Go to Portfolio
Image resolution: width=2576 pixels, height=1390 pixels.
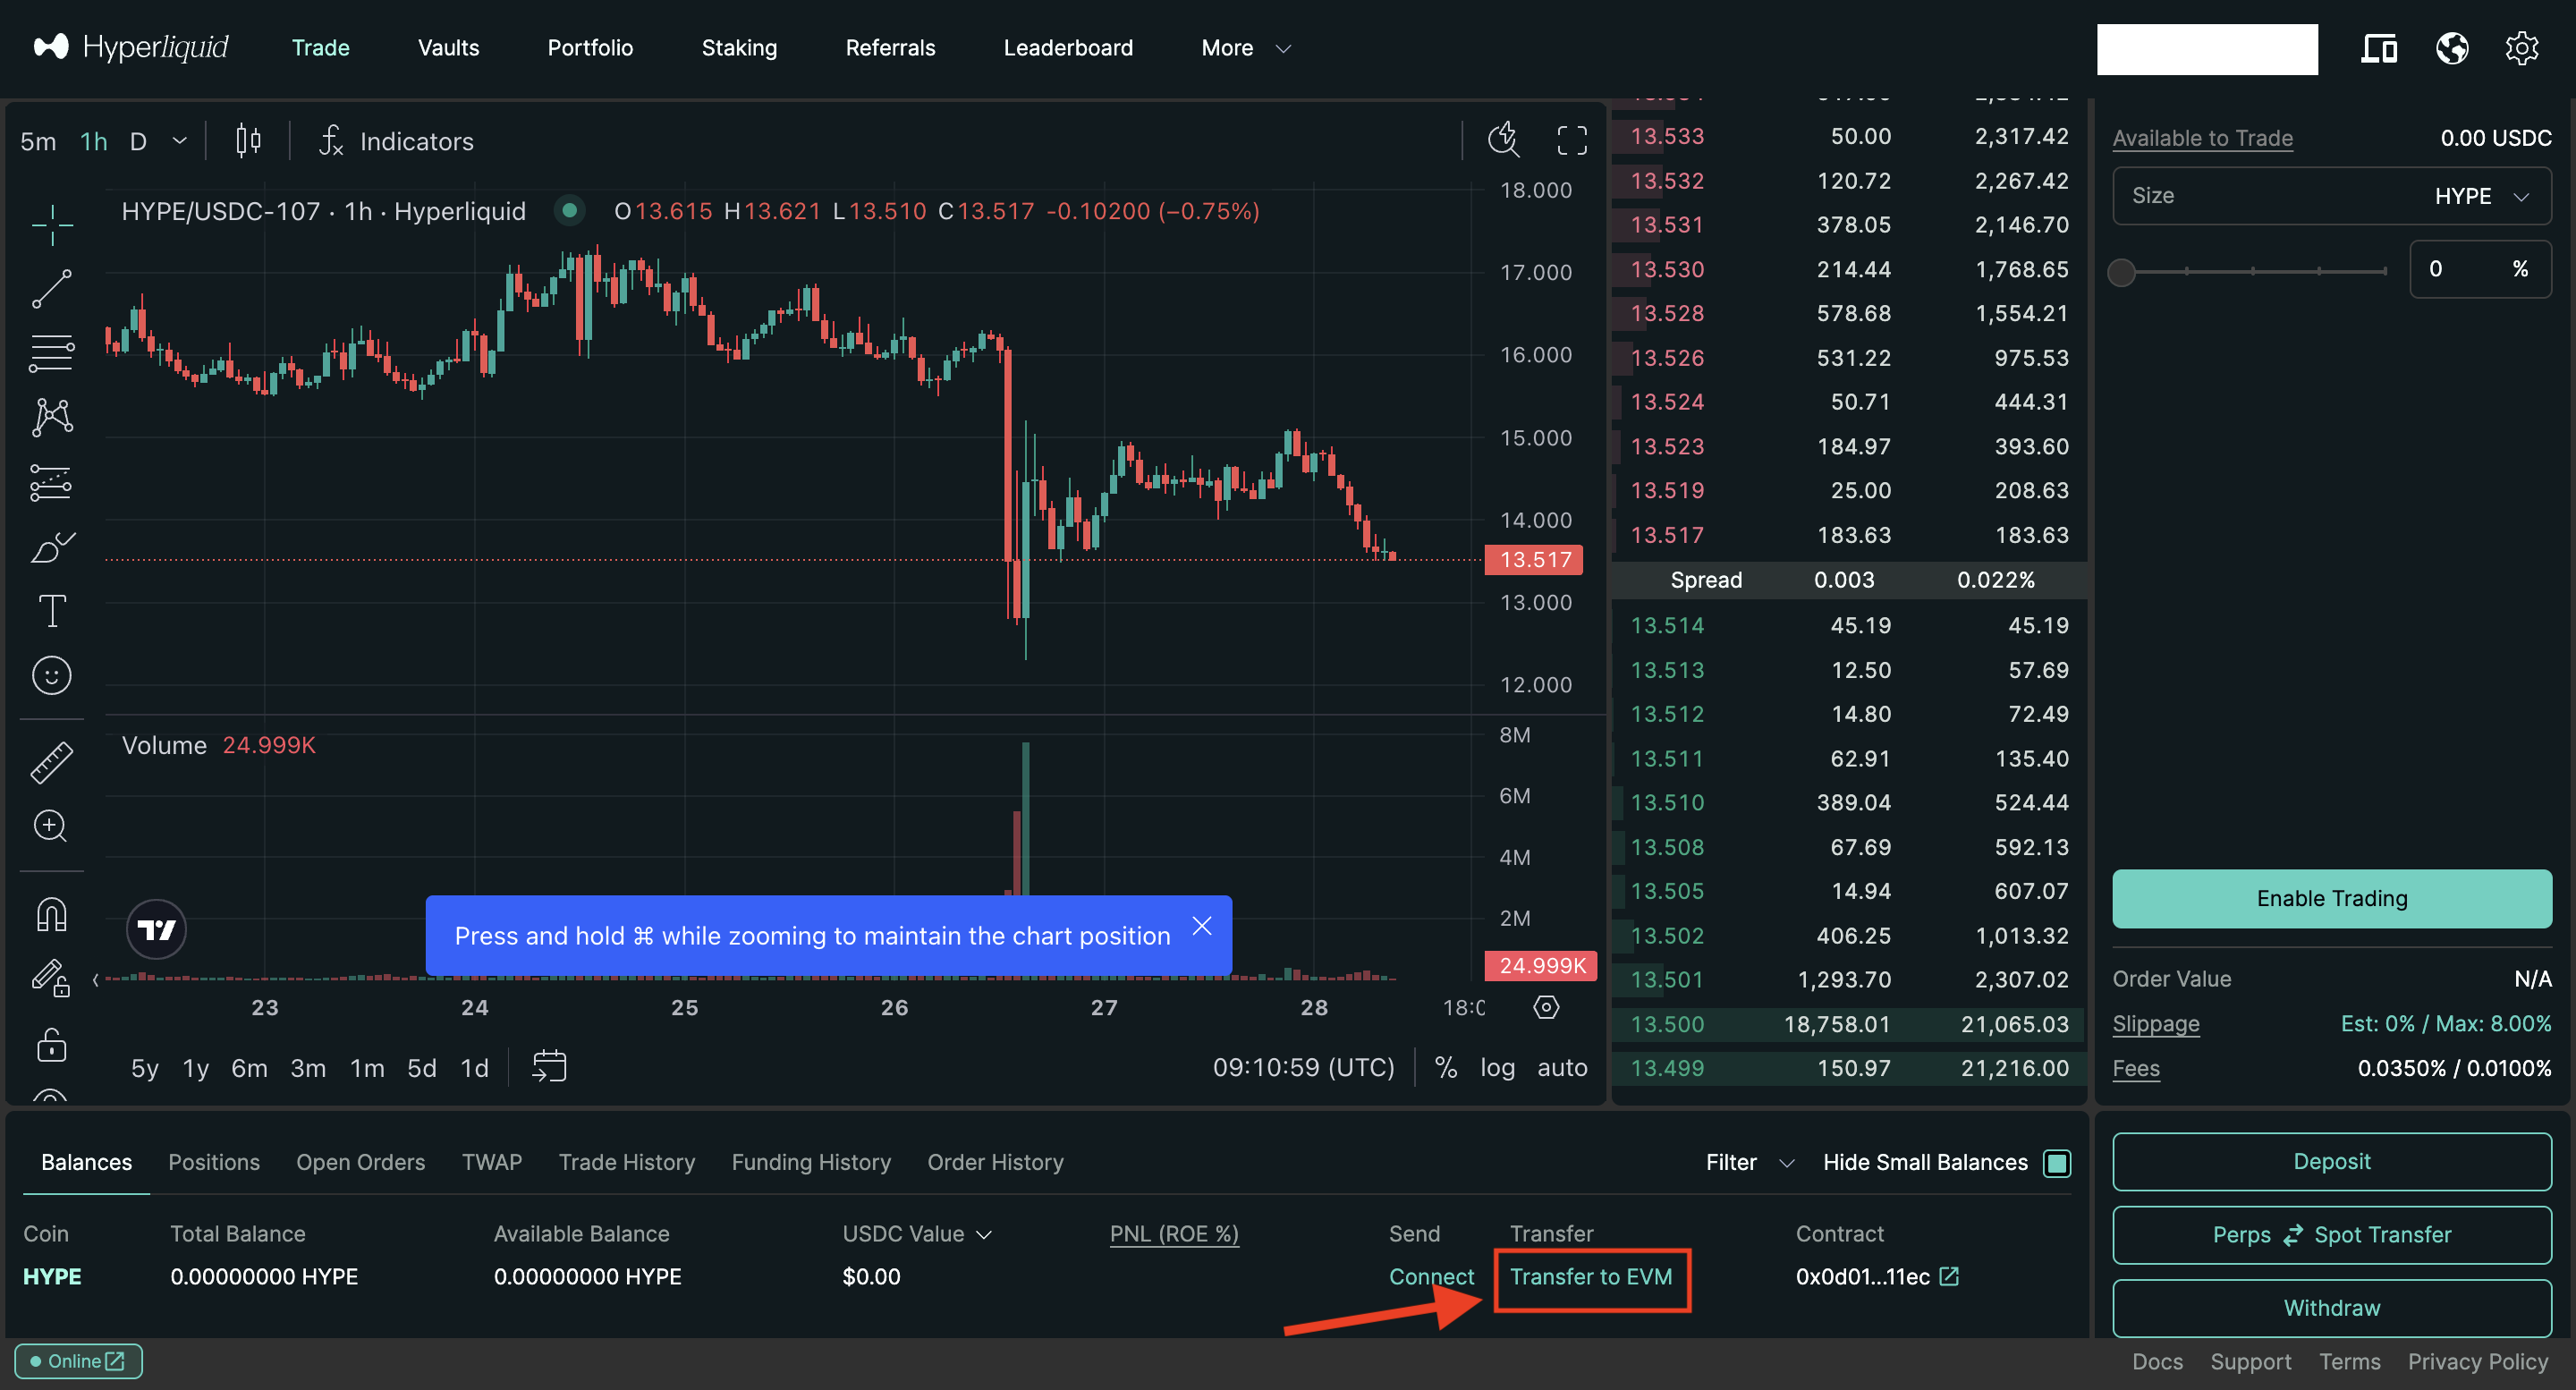coord(590,47)
